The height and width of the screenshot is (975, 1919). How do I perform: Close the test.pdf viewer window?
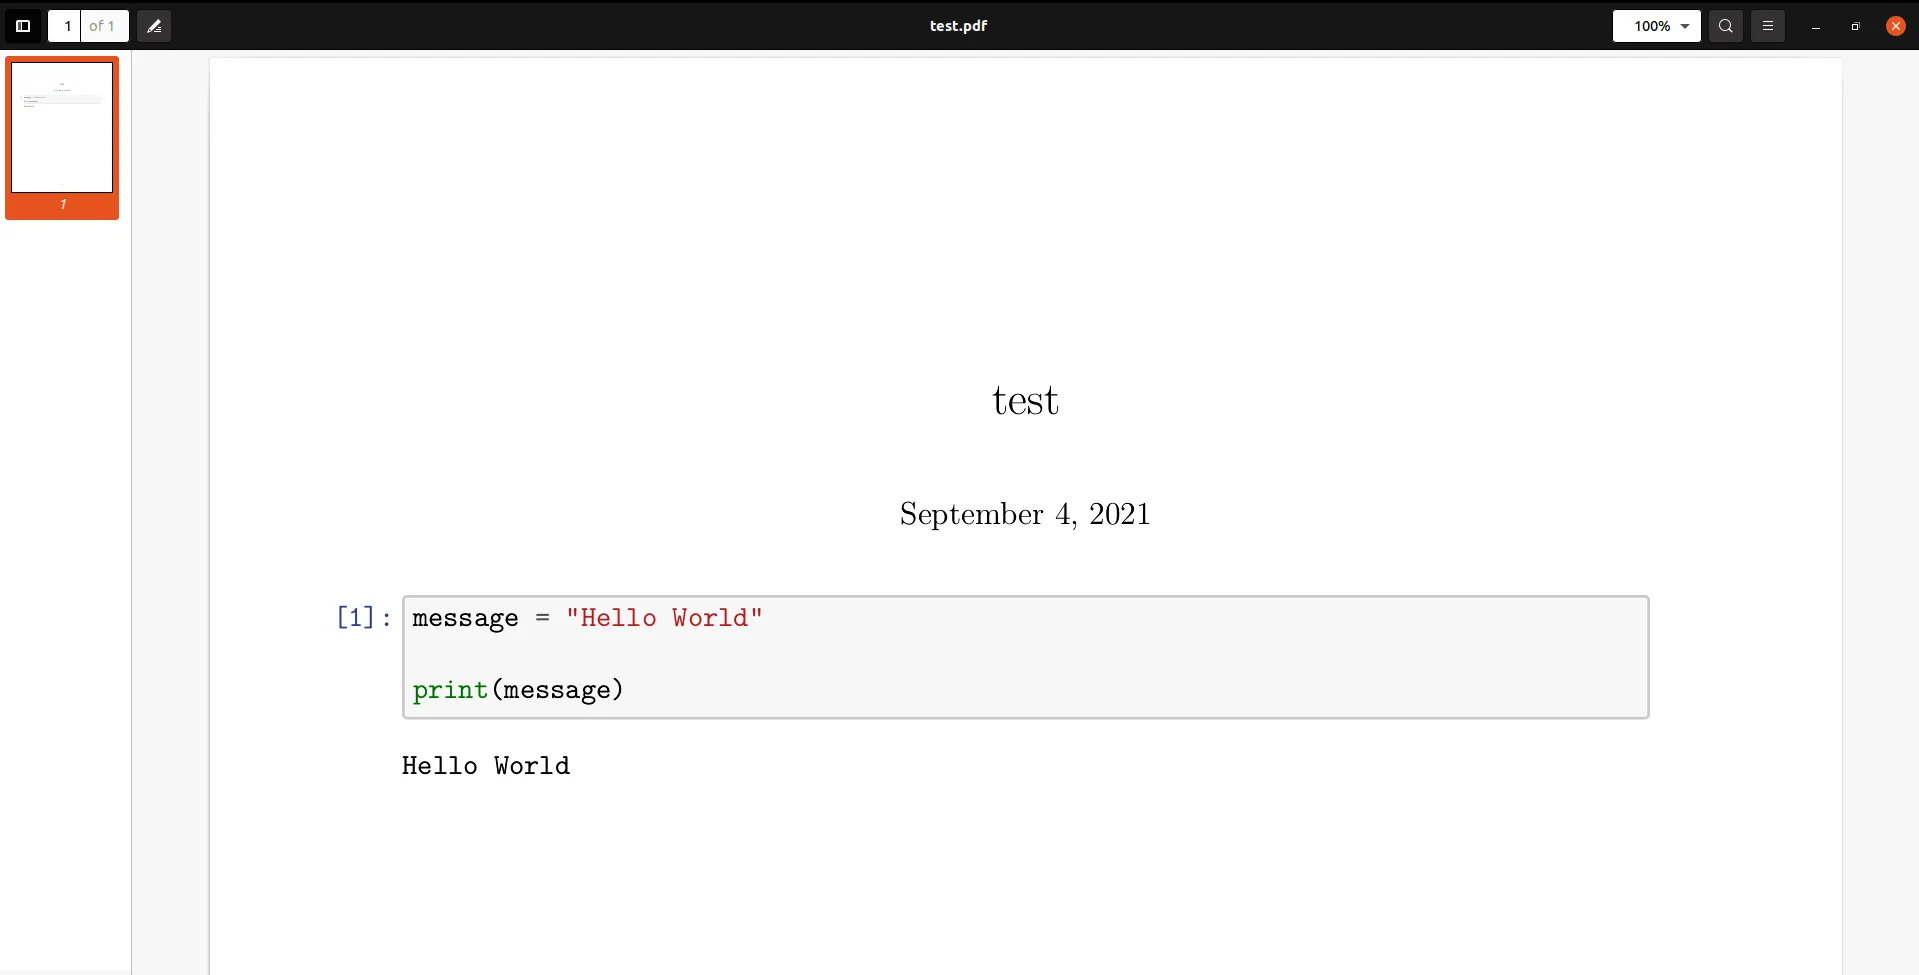pos(1895,26)
